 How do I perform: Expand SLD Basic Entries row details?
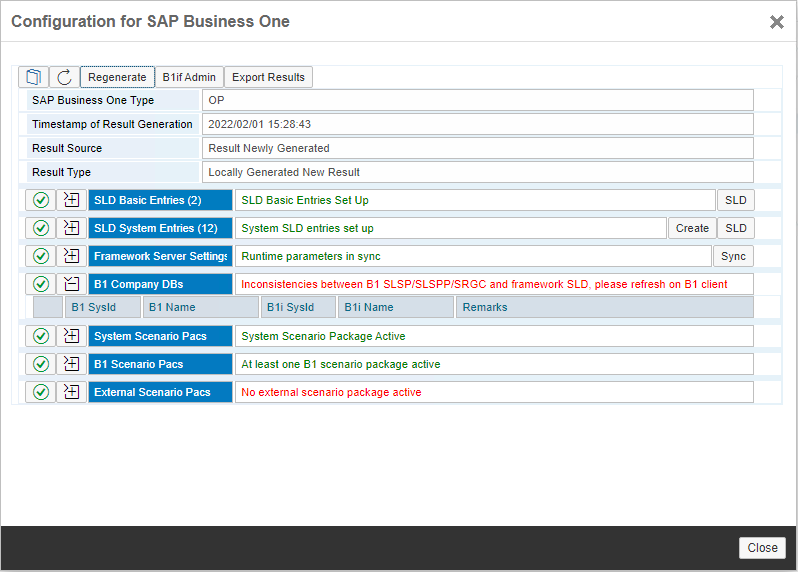[x=71, y=200]
